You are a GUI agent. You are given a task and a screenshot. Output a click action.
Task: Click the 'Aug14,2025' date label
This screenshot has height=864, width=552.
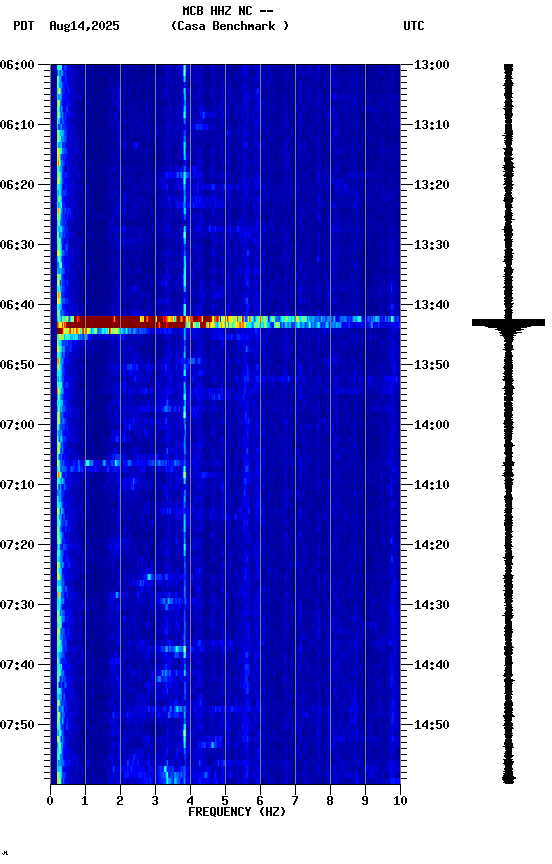[84, 26]
